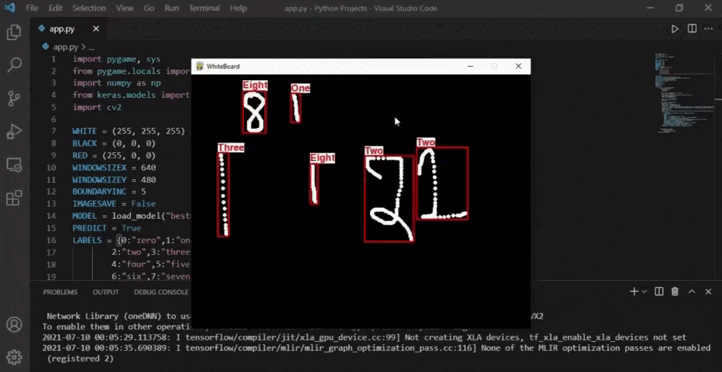Open the Source Control view
The height and width of the screenshot is (372, 722).
pyautogui.click(x=14, y=98)
